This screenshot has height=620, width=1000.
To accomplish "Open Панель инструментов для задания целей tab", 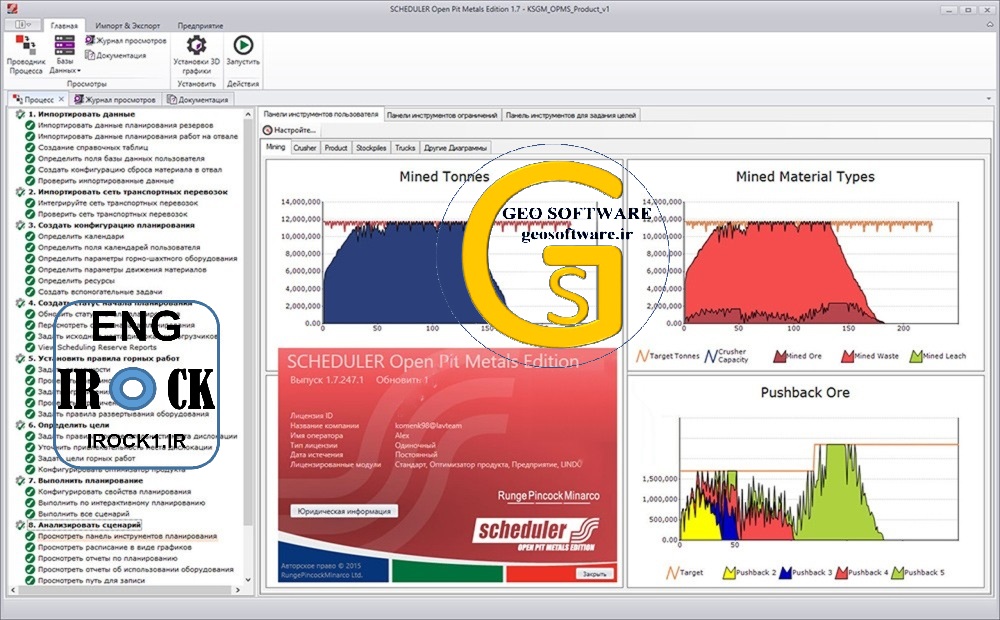I will [571, 115].
